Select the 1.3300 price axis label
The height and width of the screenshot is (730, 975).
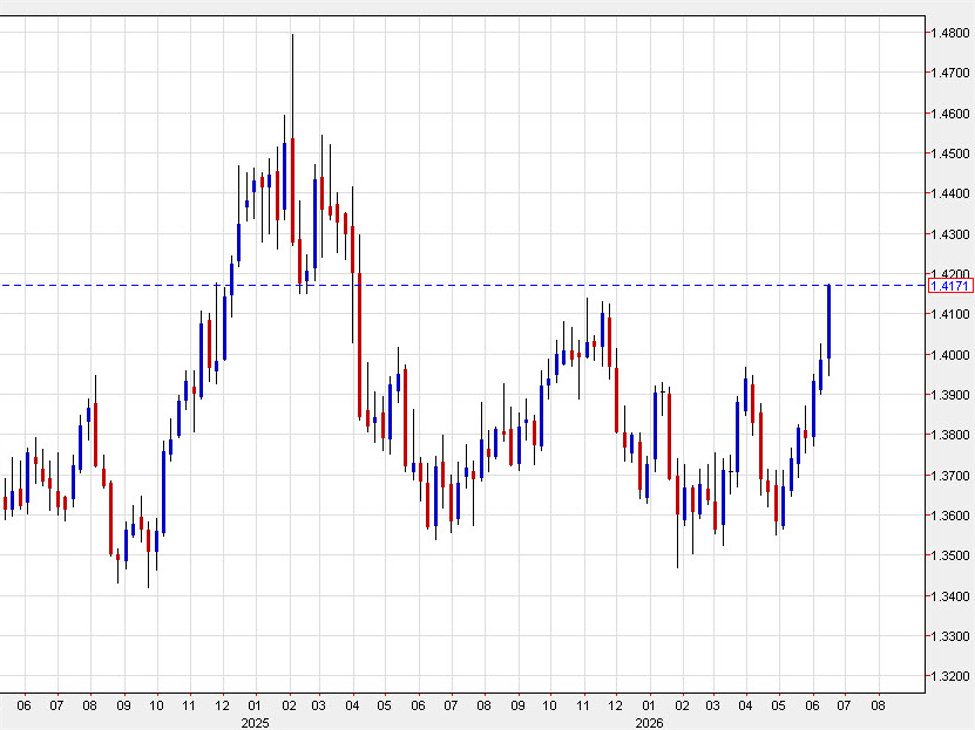951,636
